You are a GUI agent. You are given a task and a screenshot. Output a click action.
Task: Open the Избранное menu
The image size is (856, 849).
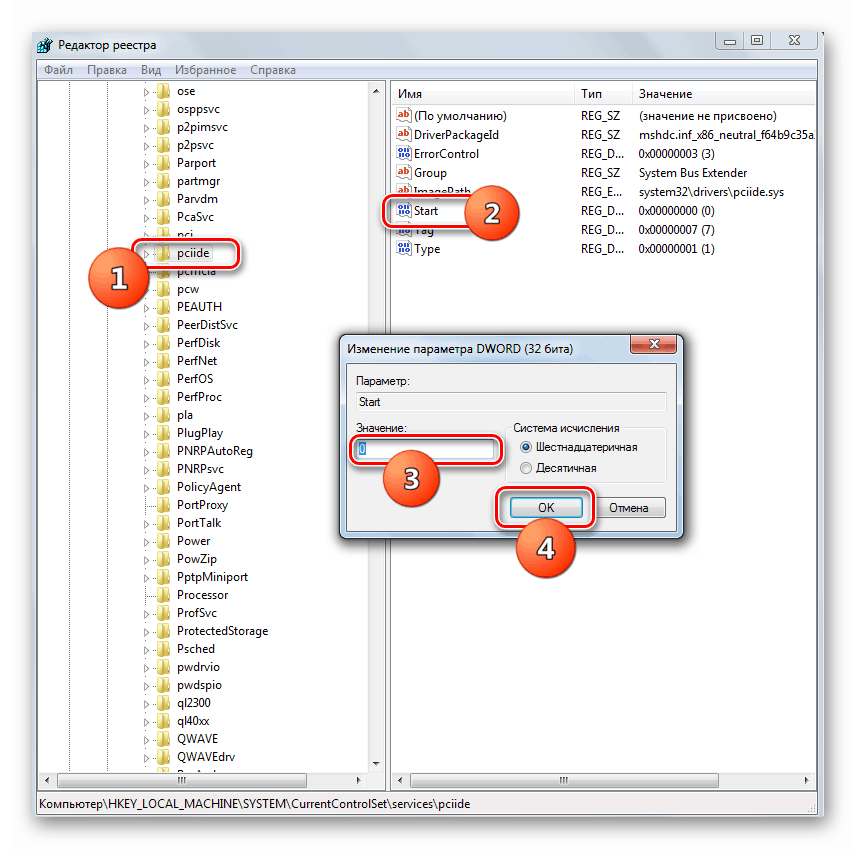click(x=204, y=70)
